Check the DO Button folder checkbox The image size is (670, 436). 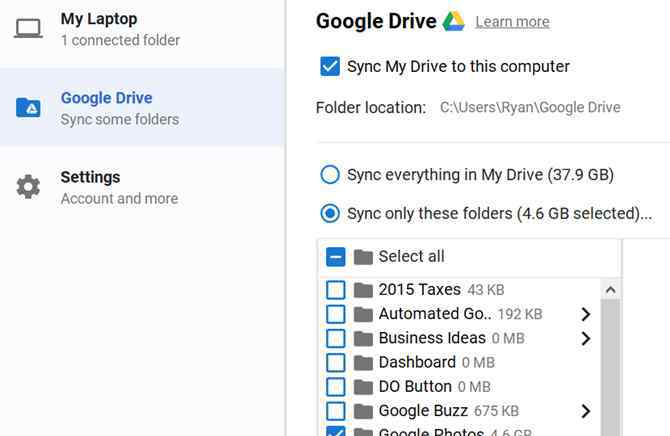point(335,387)
